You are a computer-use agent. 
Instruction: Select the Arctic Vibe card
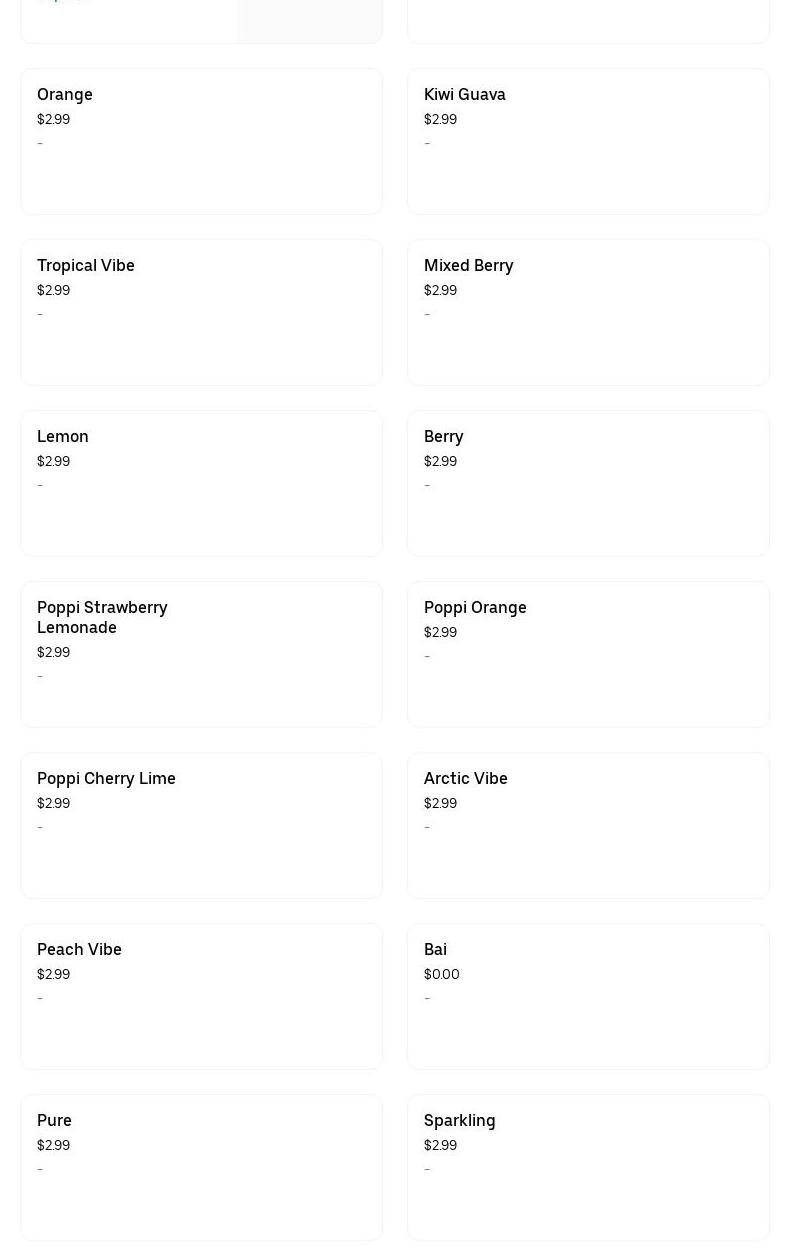pos(588,825)
